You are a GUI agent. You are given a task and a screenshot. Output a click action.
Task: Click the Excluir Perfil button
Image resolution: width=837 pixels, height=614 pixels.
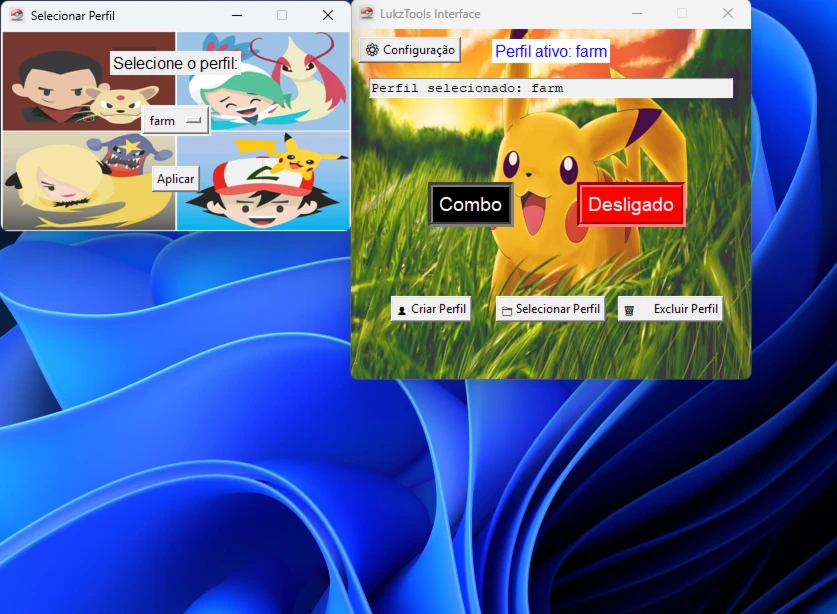tap(670, 309)
